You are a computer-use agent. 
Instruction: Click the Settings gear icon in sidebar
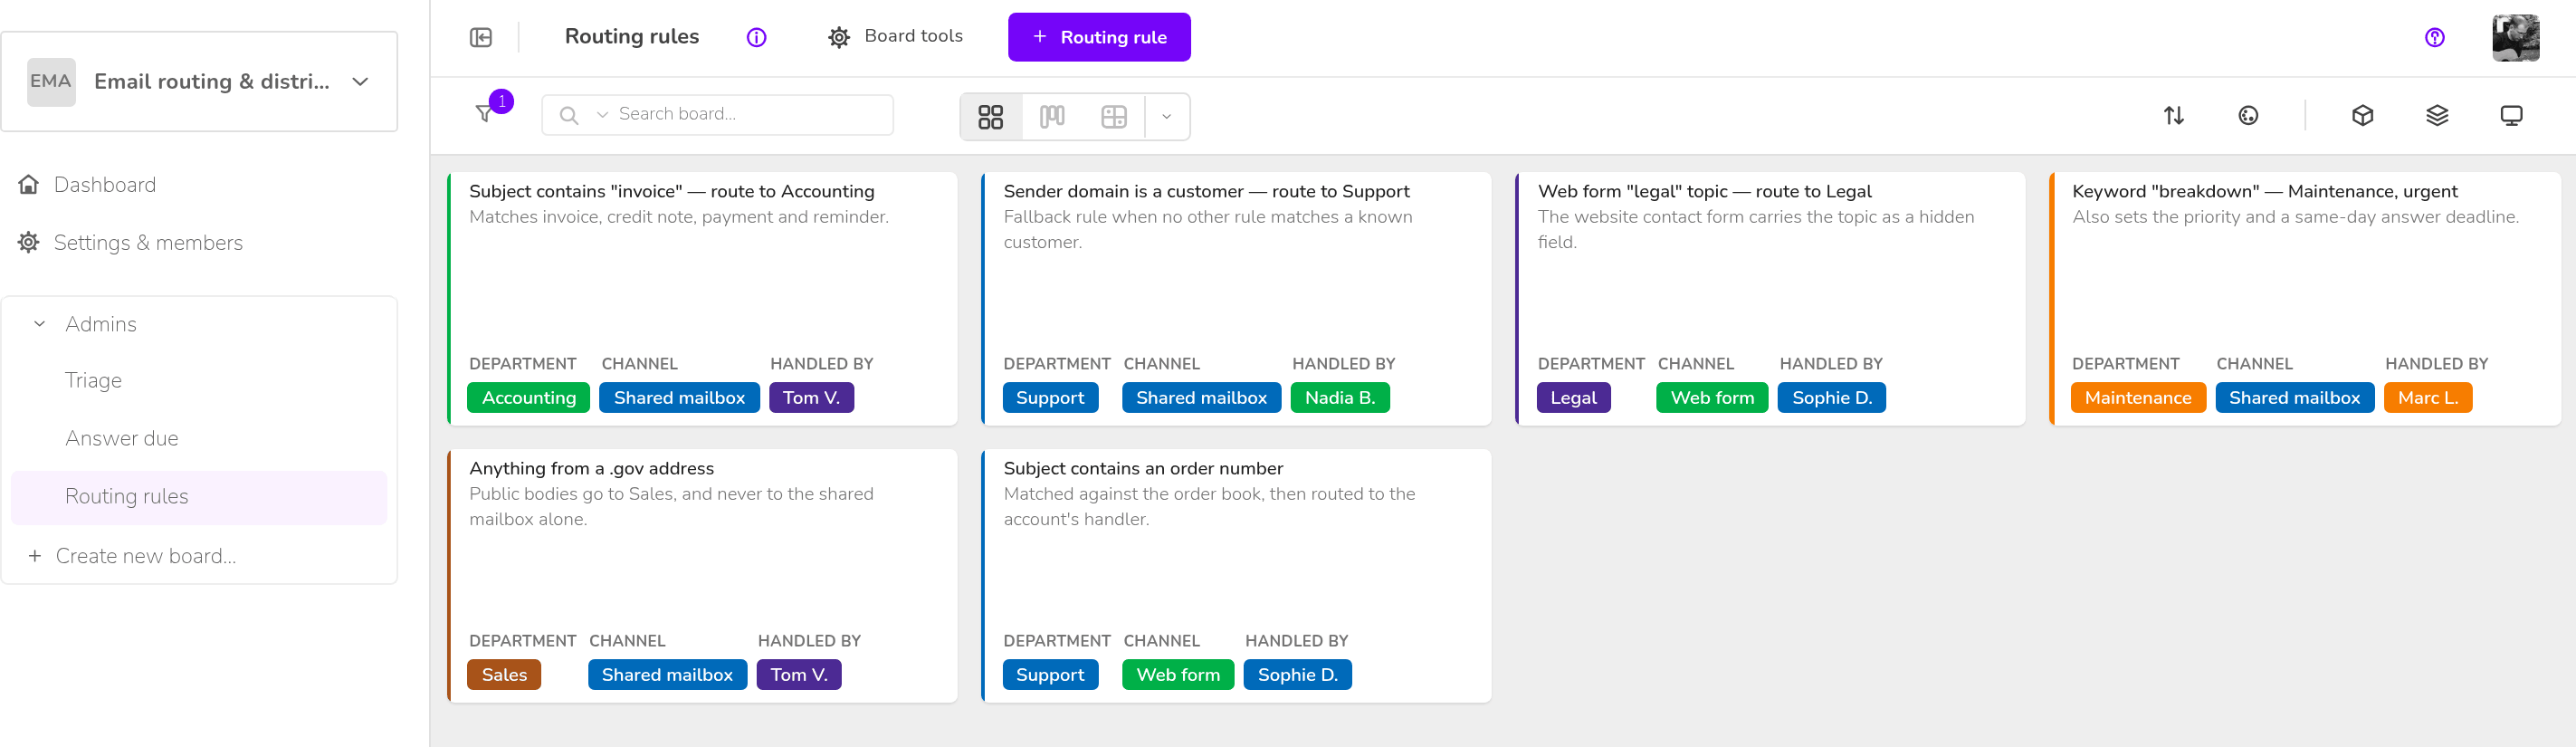[29, 243]
